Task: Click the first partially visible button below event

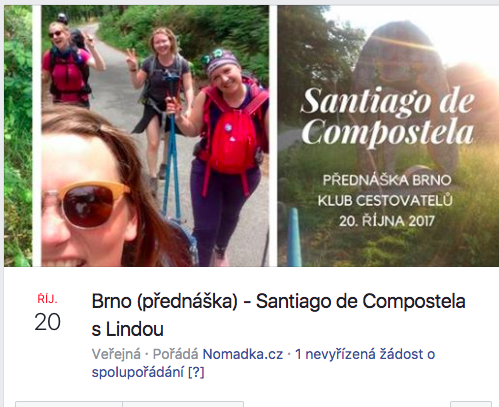Action: click(69, 404)
